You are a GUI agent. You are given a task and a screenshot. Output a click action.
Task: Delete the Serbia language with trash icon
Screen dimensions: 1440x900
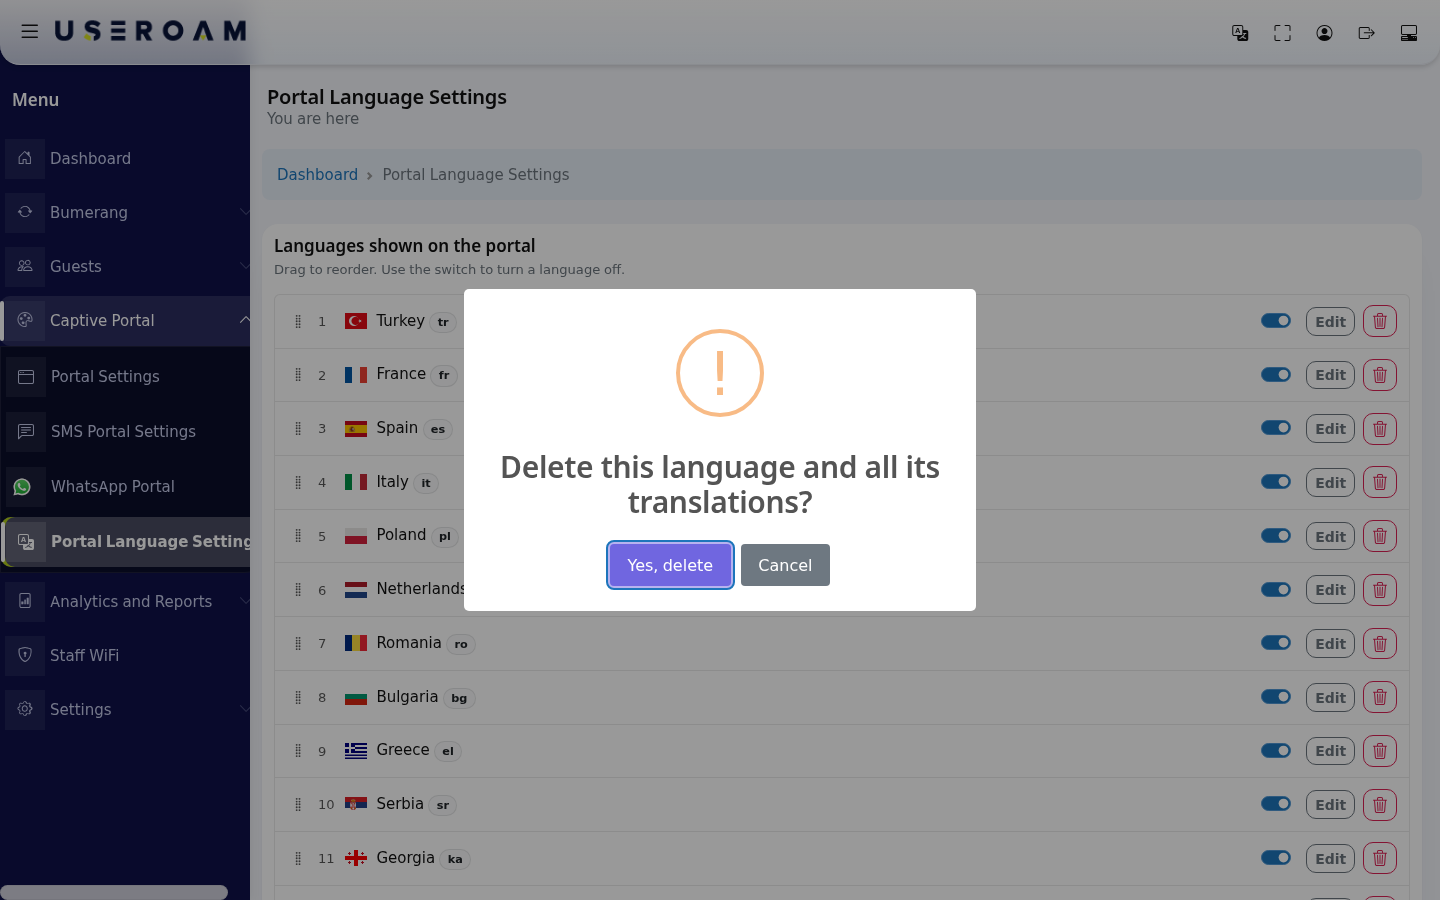tap(1380, 805)
